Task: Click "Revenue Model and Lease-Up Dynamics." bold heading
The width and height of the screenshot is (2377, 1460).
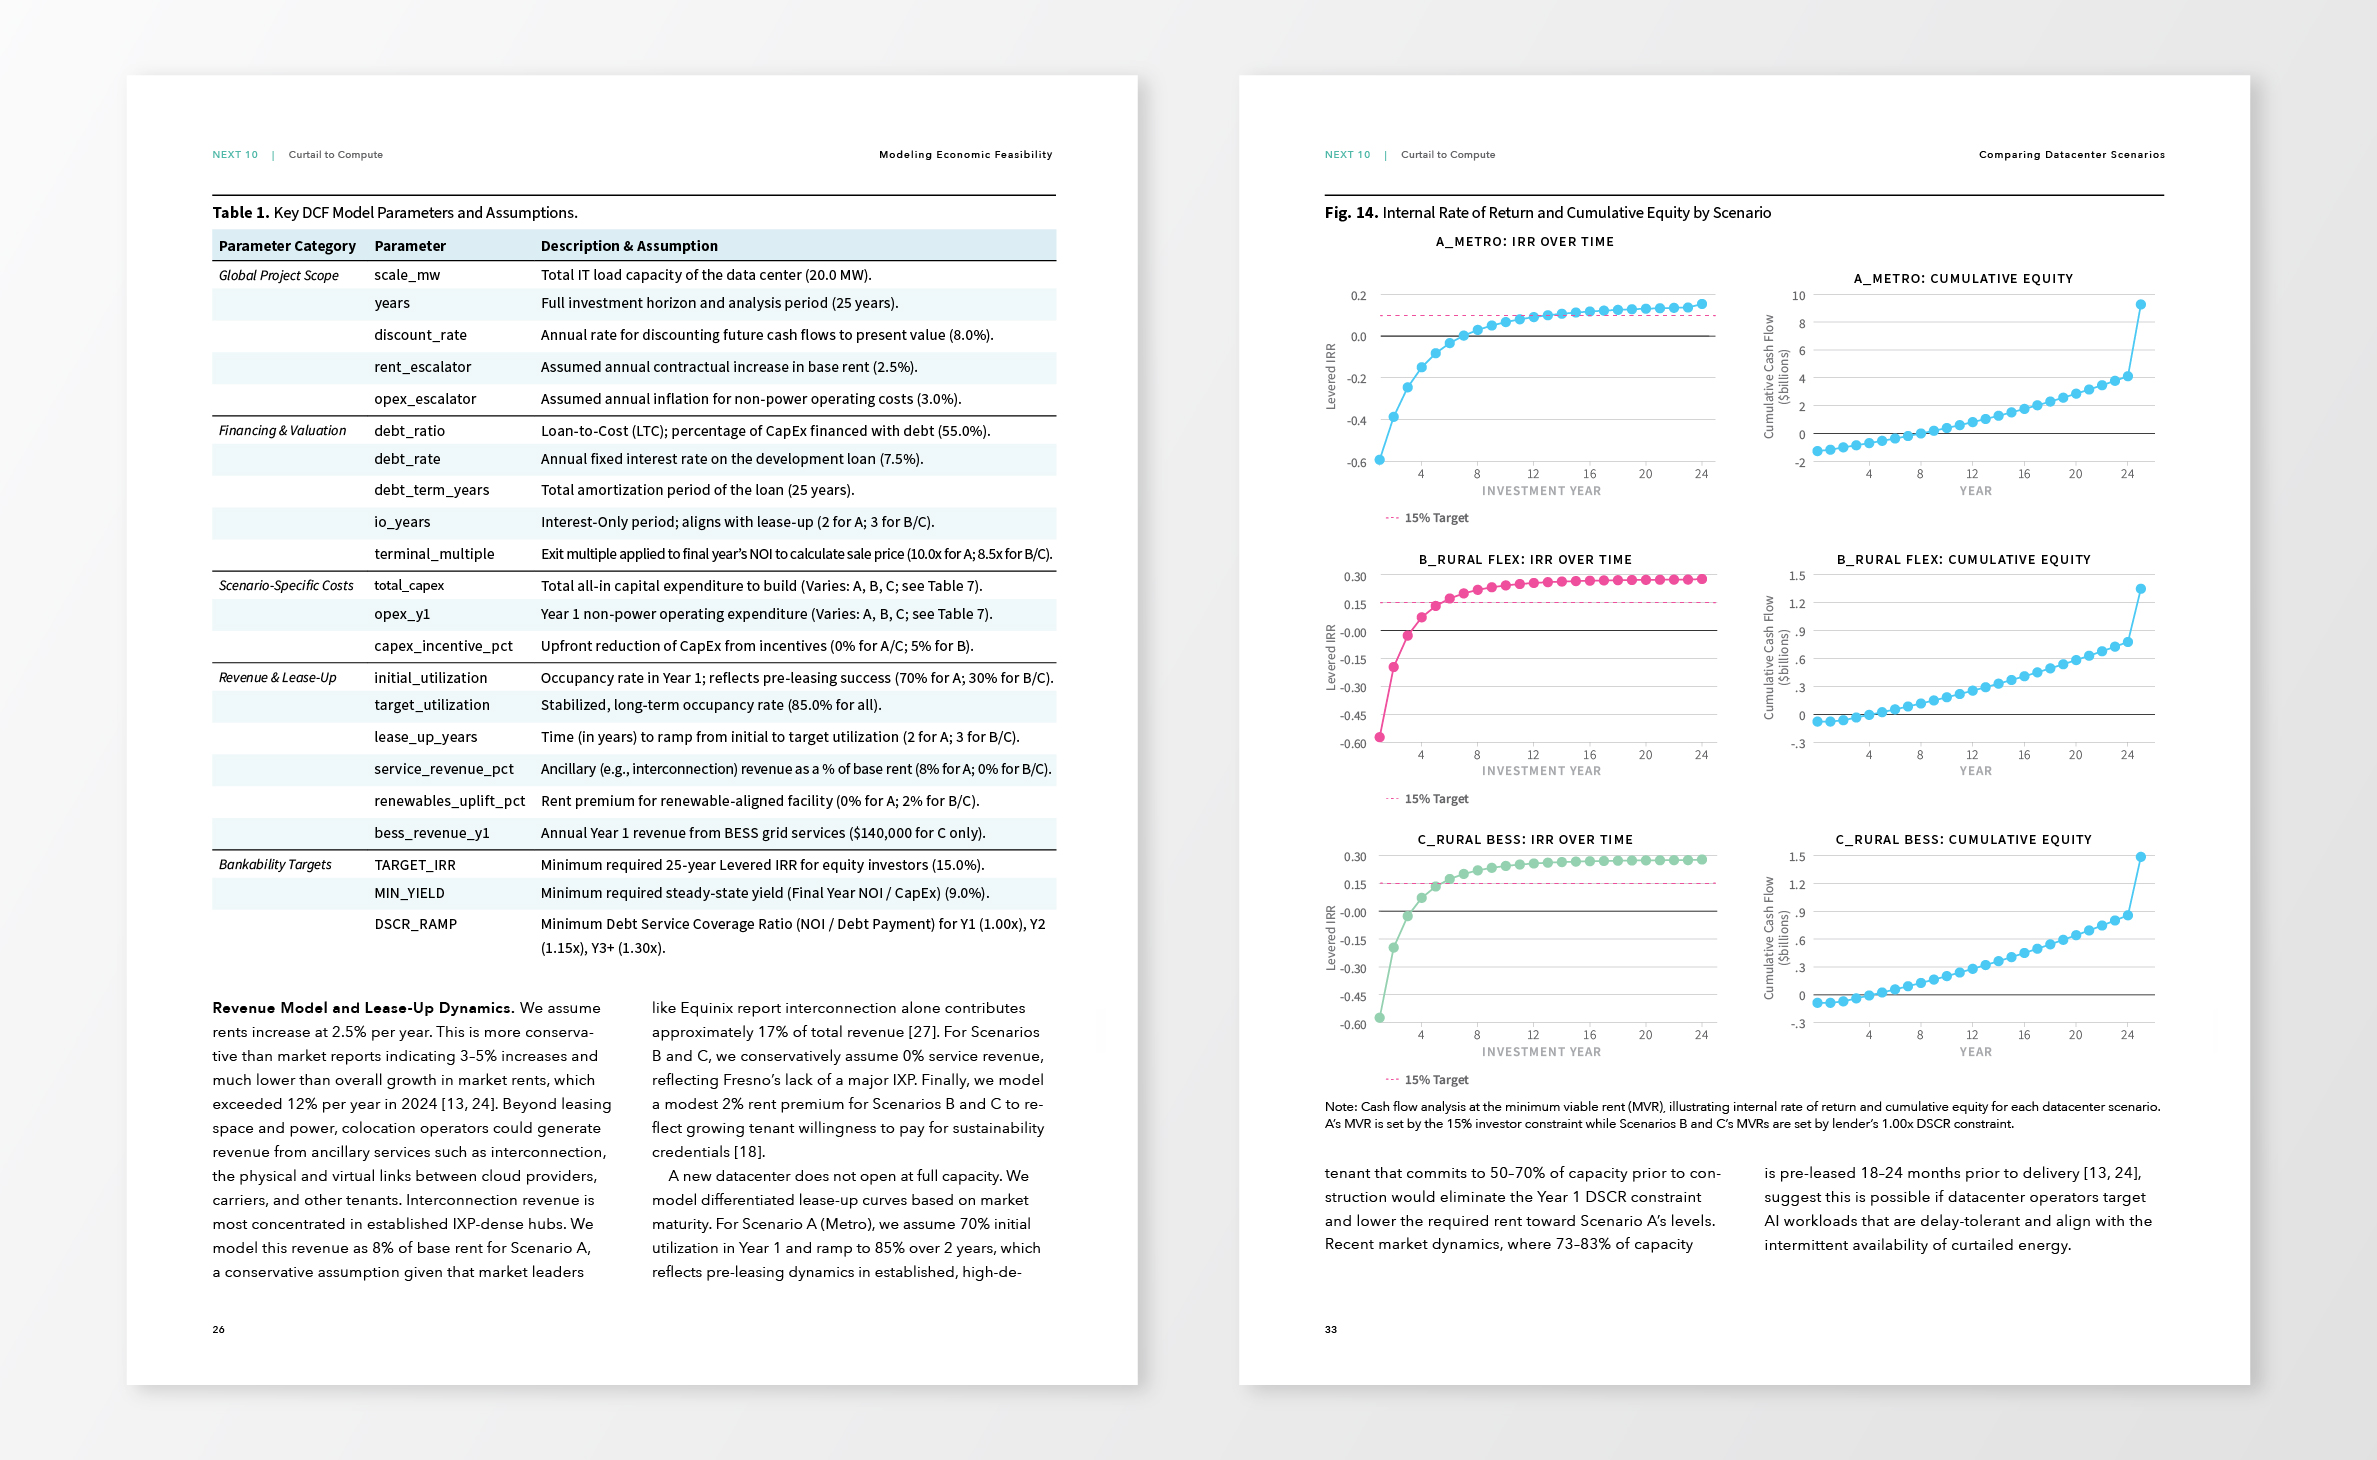Action: coord(363,1008)
